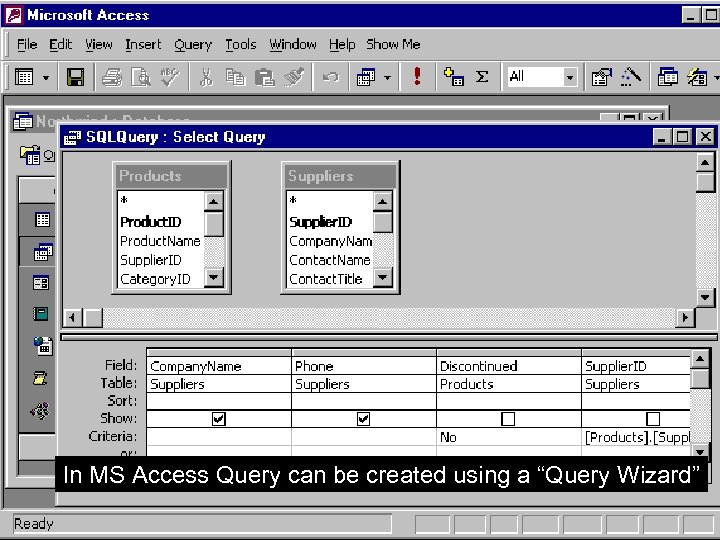This screenshot has width=720, height=540.
Task: Select Forms object icon in database window
Action: point(41,283)
